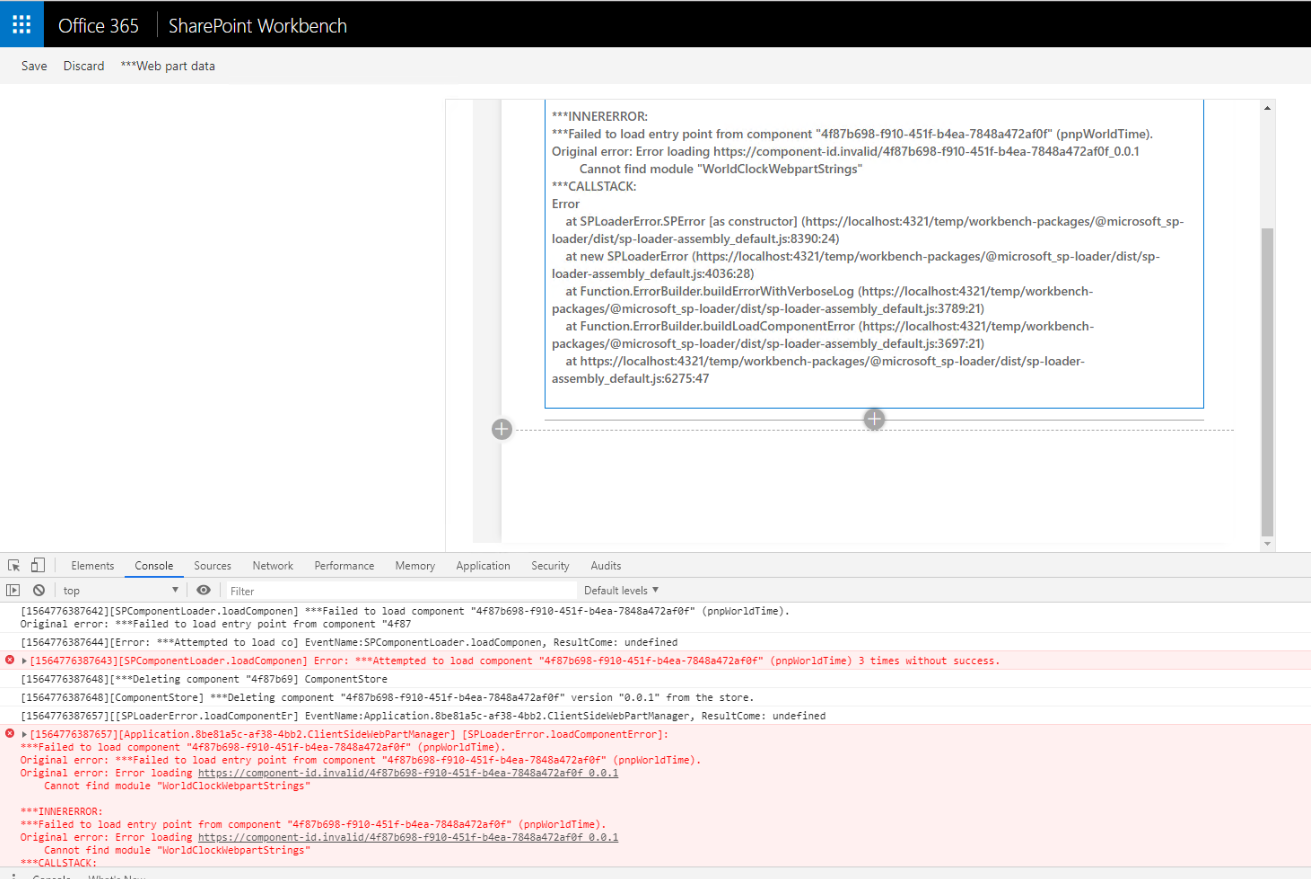This screenshot has width=1311, height=879.
Task: Show the console sidebar icon
Action: [x=14, y=590]
